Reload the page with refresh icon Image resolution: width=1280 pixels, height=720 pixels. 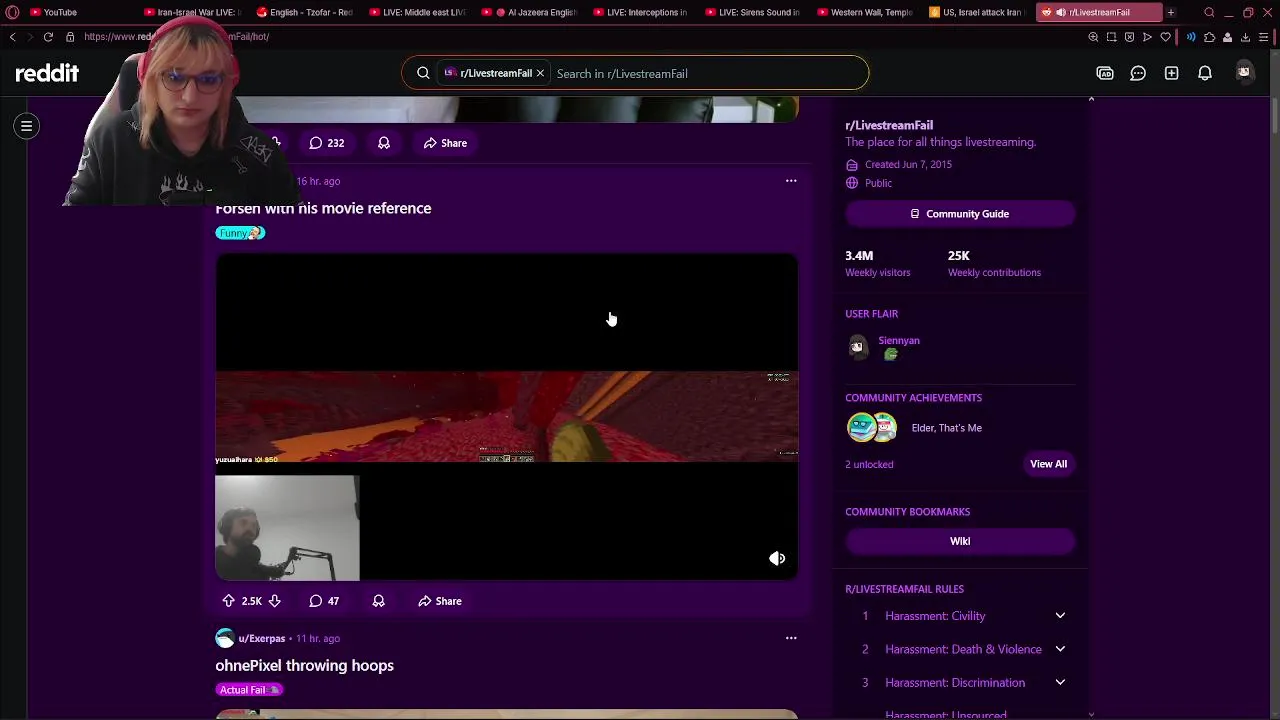click(x=48, y=37)
